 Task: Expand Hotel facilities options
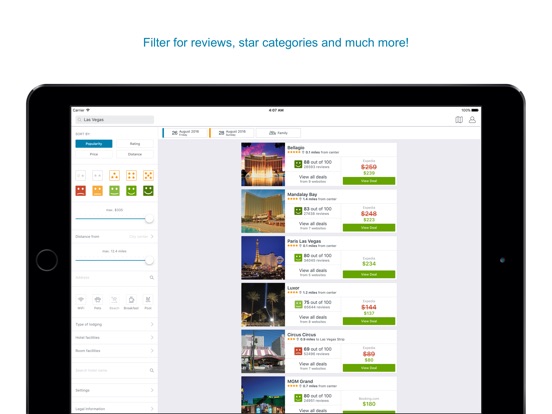click(x=114, y=338)
